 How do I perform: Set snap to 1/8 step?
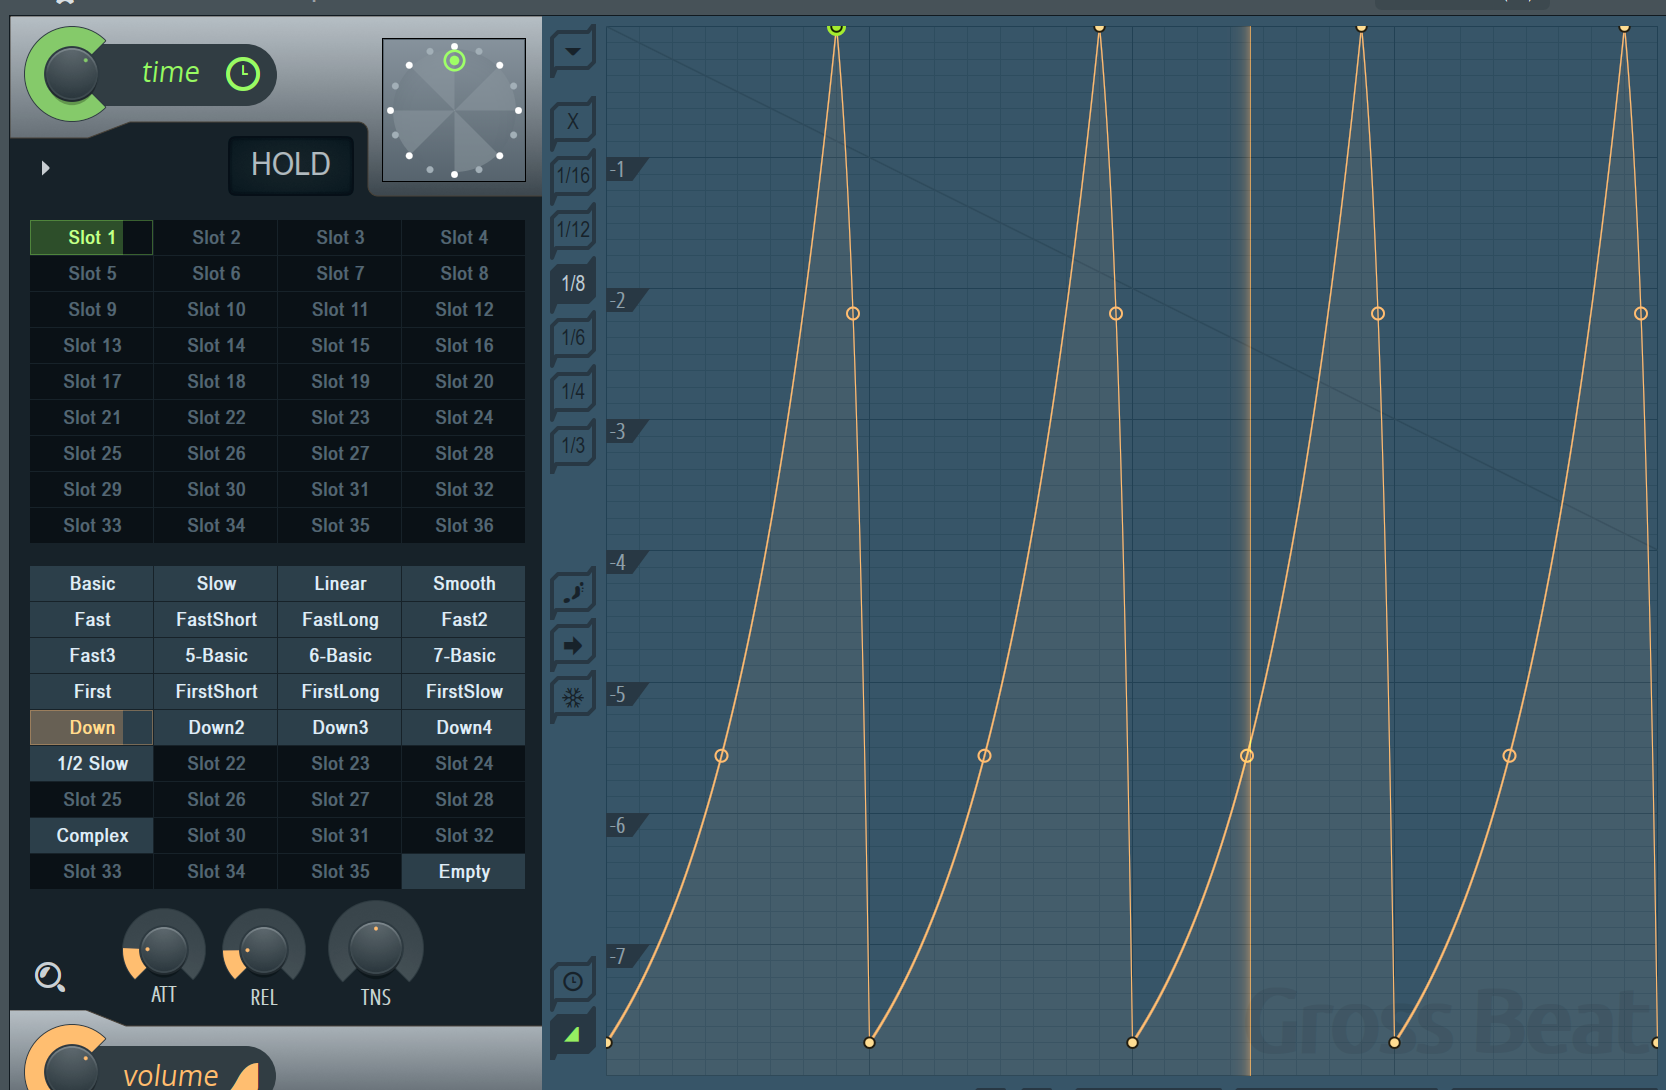point(573,284)
